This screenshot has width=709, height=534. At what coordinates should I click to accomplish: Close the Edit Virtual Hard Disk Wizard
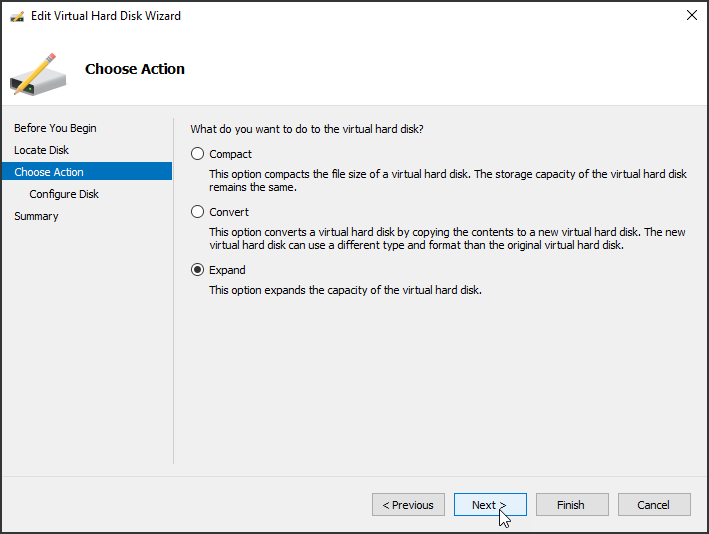coord(691,16)
